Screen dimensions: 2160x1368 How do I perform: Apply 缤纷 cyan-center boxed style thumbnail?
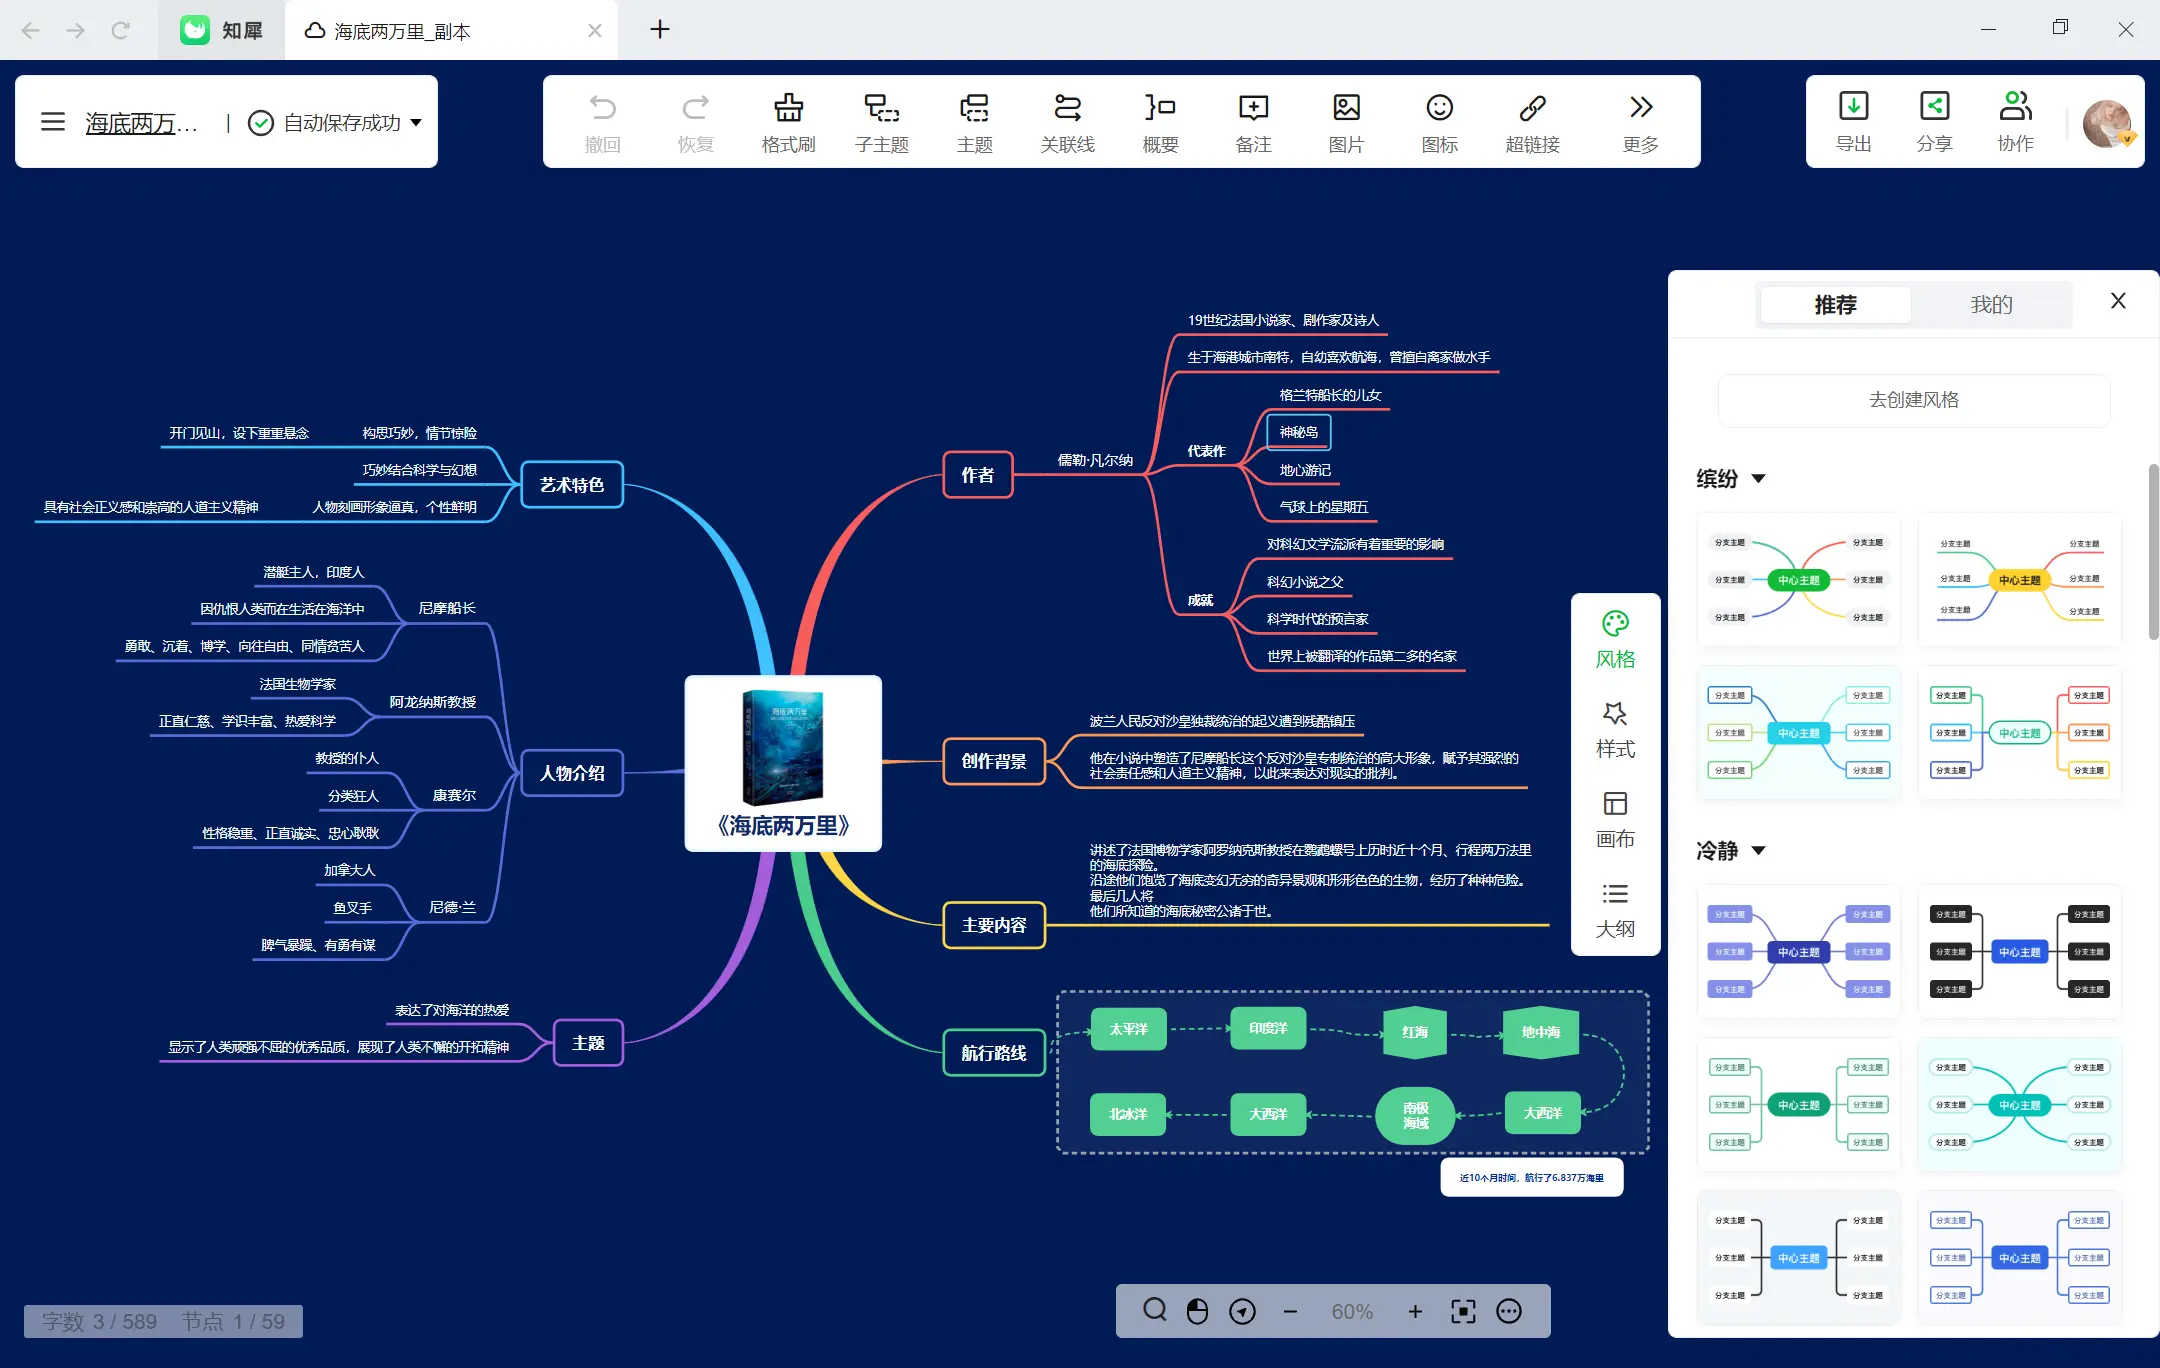point(1798,732)
